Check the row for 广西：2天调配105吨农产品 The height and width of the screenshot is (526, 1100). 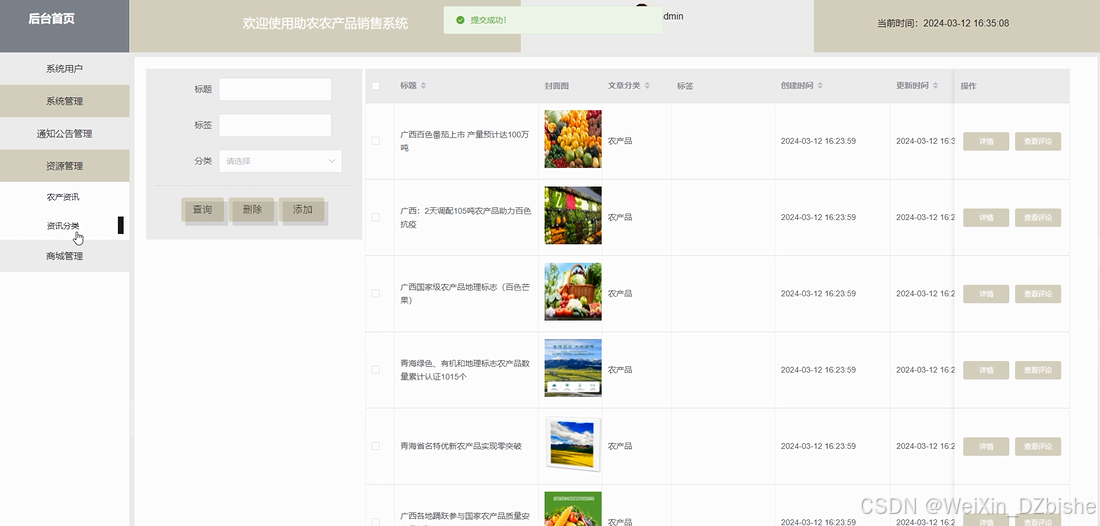375,217
